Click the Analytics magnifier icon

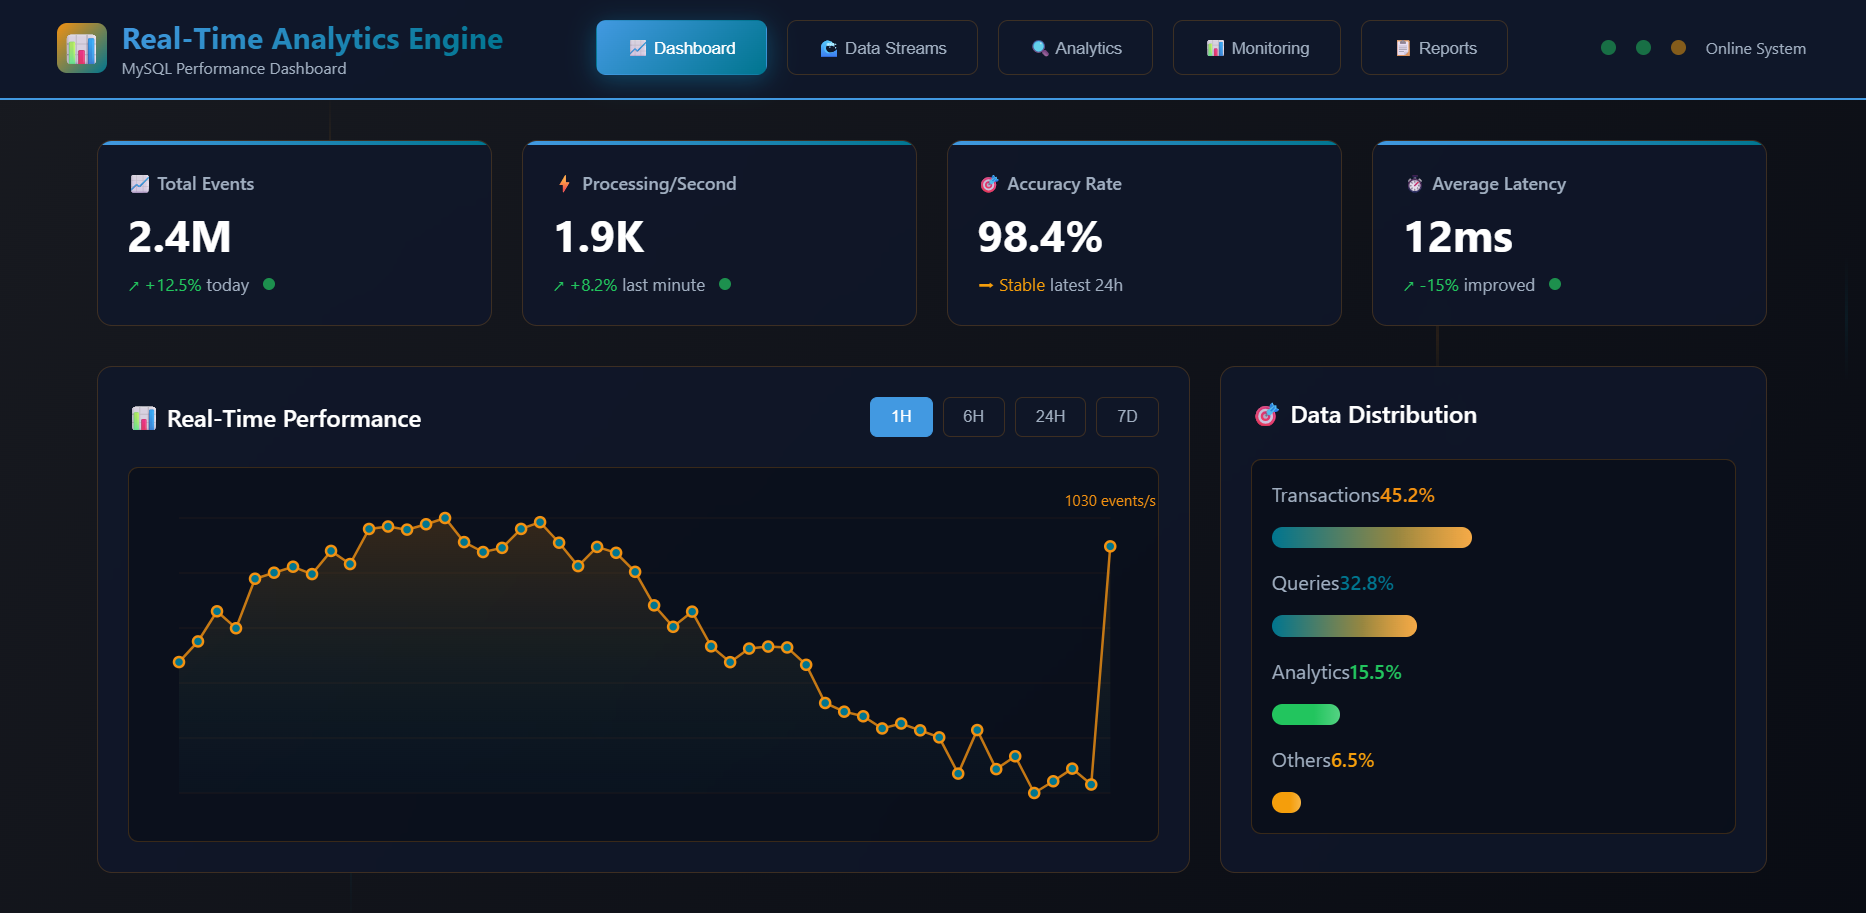pos(1038,47)
